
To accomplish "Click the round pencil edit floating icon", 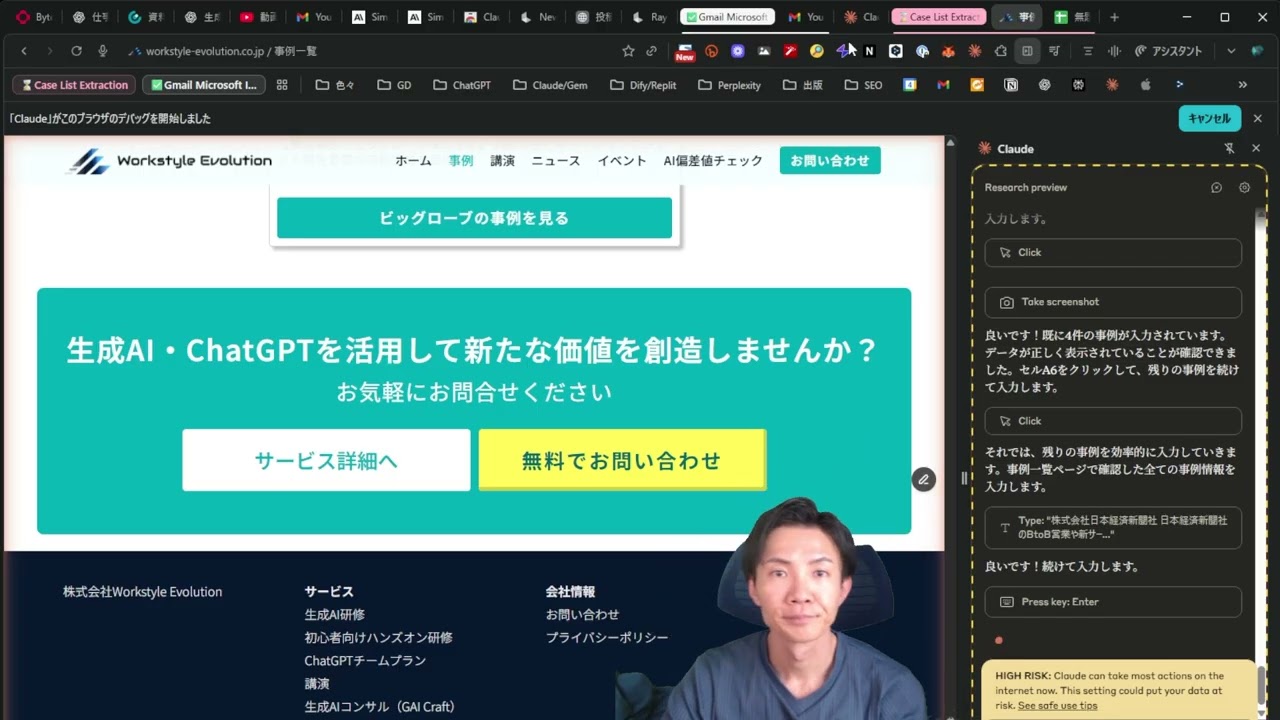I will point(923,480).
